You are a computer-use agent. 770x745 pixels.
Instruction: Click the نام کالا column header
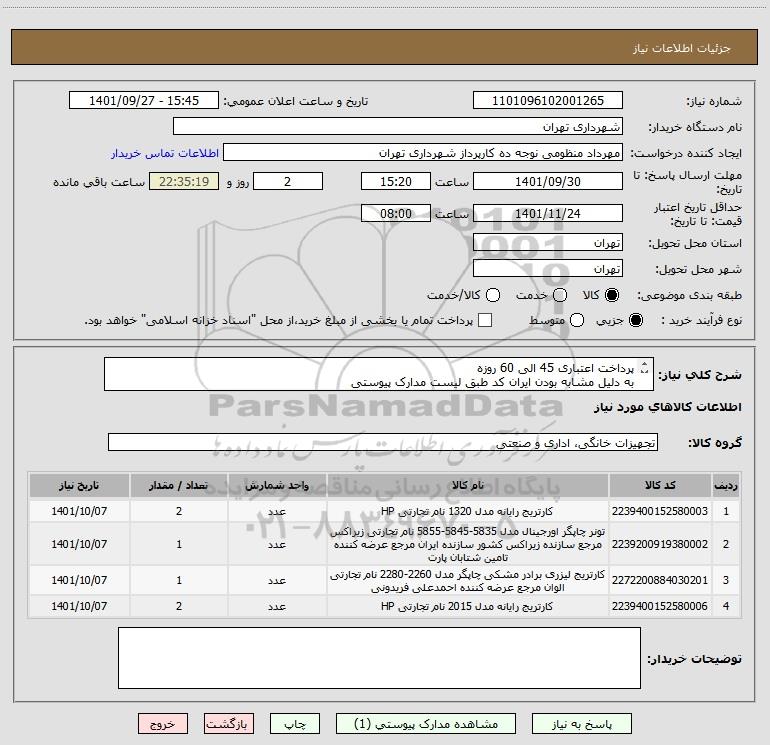click(468, 485)
